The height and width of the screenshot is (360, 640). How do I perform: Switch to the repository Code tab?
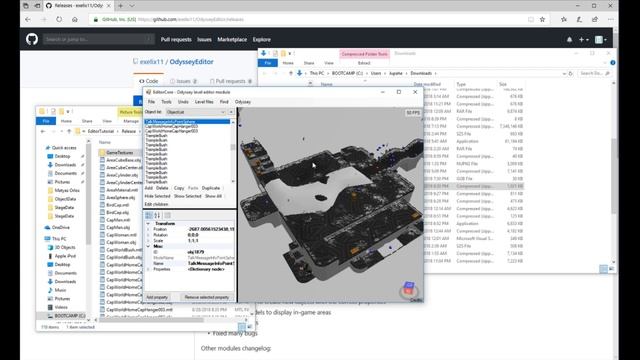coord(149,81)
